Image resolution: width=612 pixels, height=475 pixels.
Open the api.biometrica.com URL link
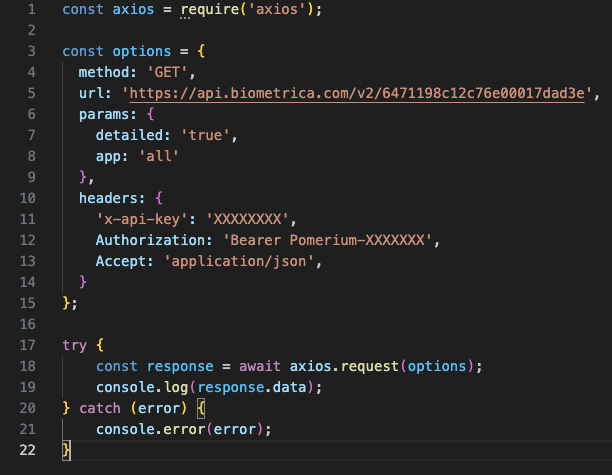[357, 94]
